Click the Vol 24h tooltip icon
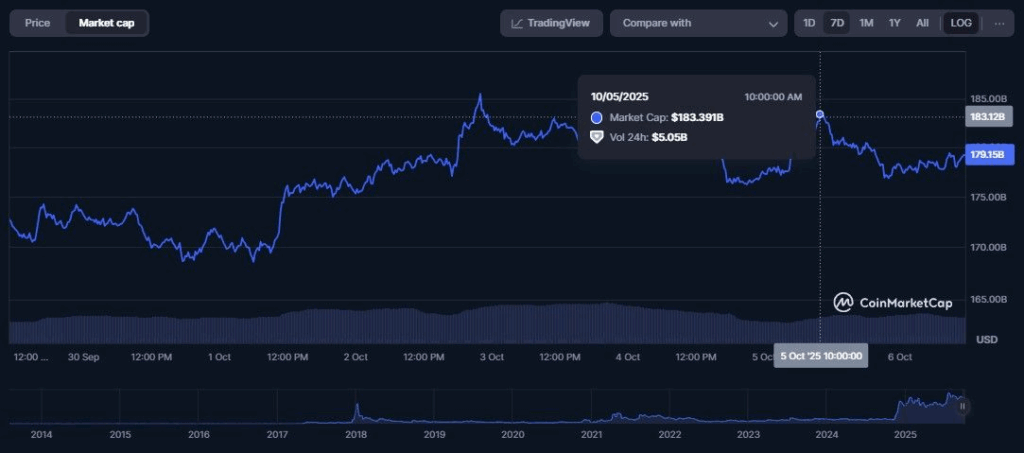Screen dimensions: 1024x453 pos(597,137)
